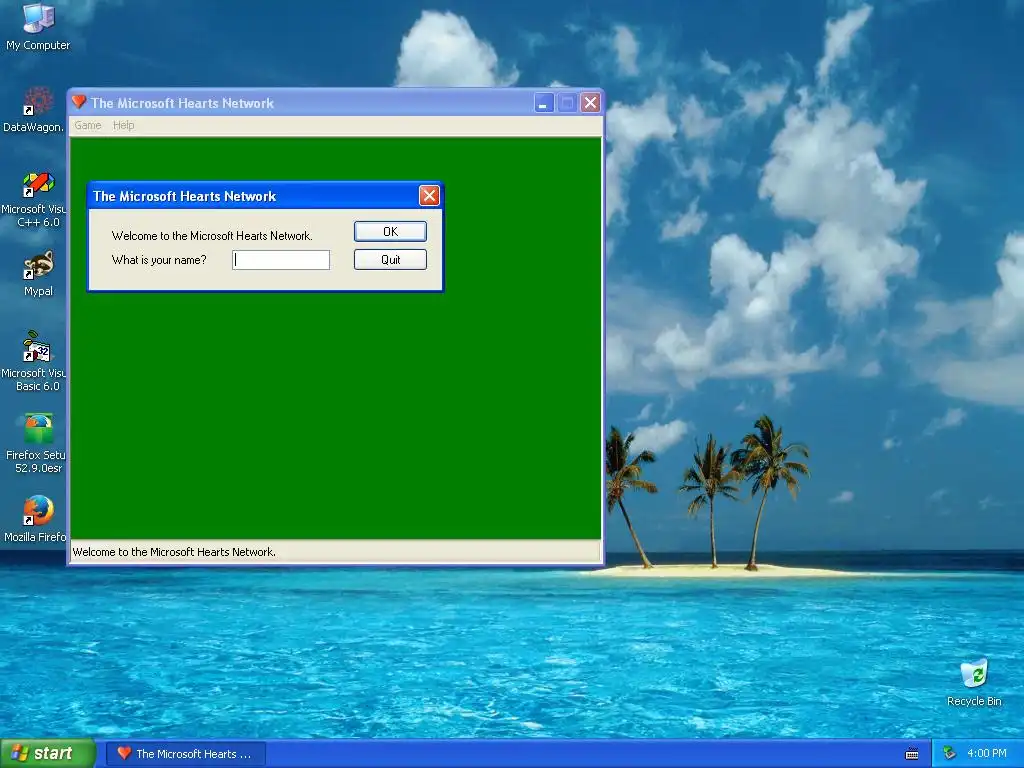Click the heart icon in Hearts title bar
This screenshot has height=768, width=1024.
pos(79,102)
